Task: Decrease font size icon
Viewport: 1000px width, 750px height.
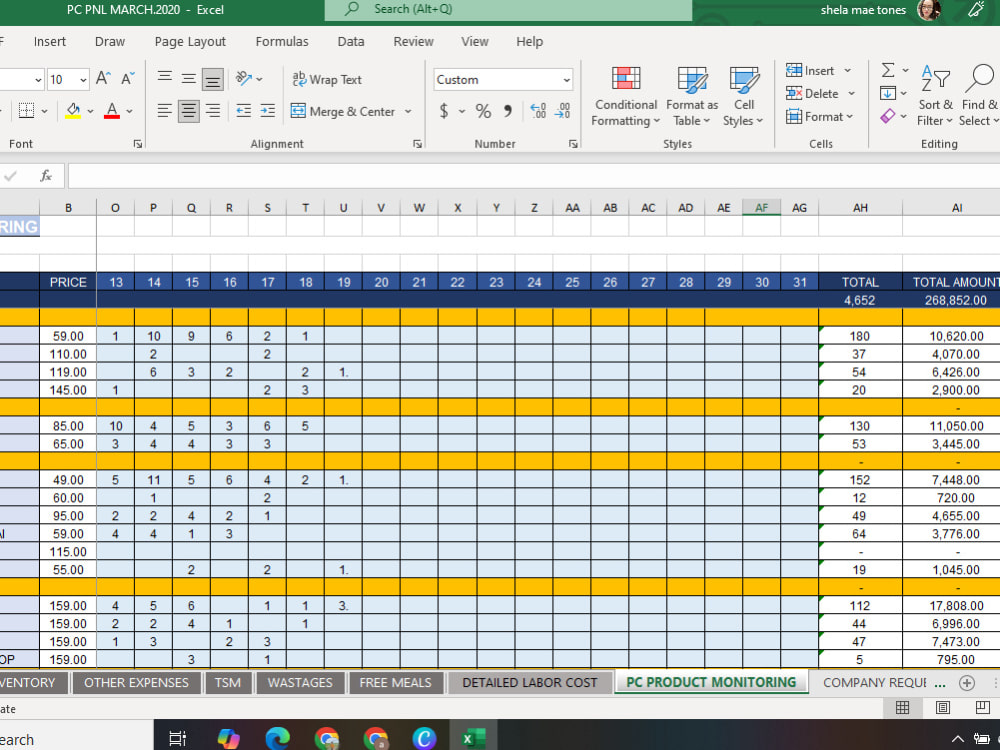Action: tap(127, 78)
